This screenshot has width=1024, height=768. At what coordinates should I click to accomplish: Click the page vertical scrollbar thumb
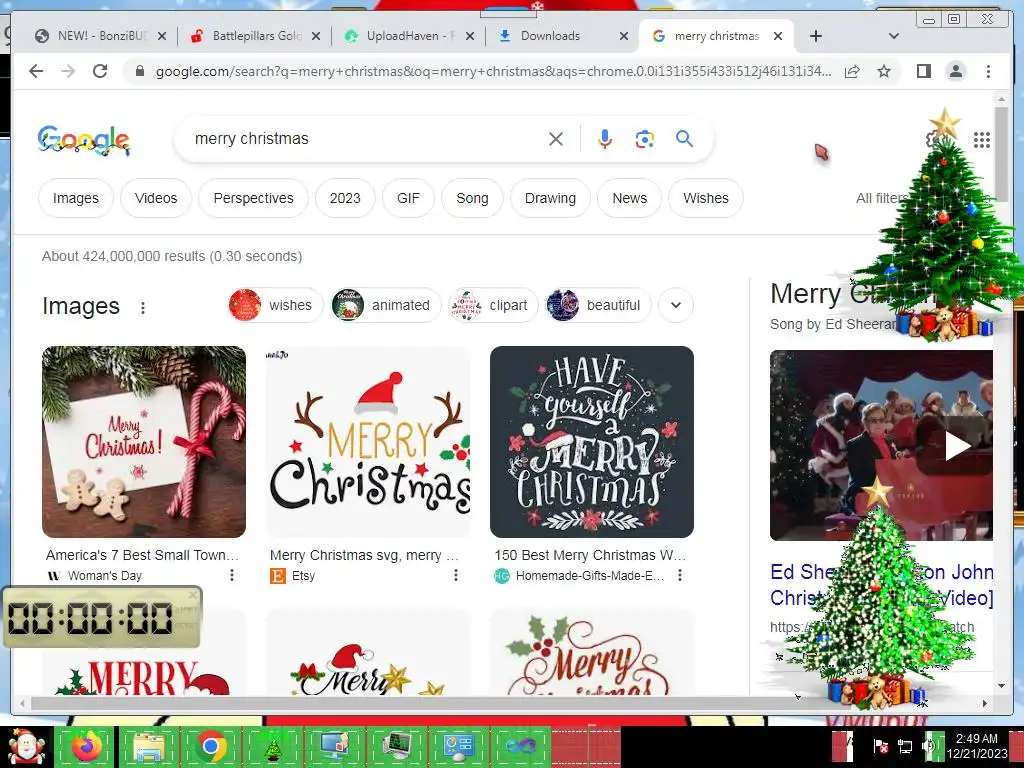pos(1001,154)
